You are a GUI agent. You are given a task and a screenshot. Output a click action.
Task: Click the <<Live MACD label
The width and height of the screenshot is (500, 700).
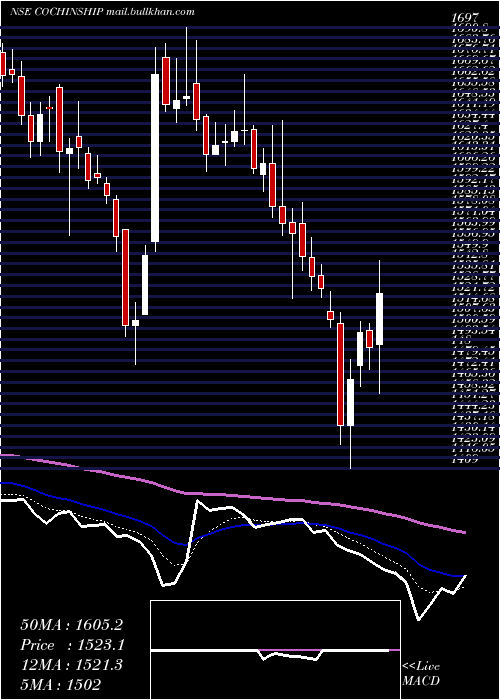421,674
